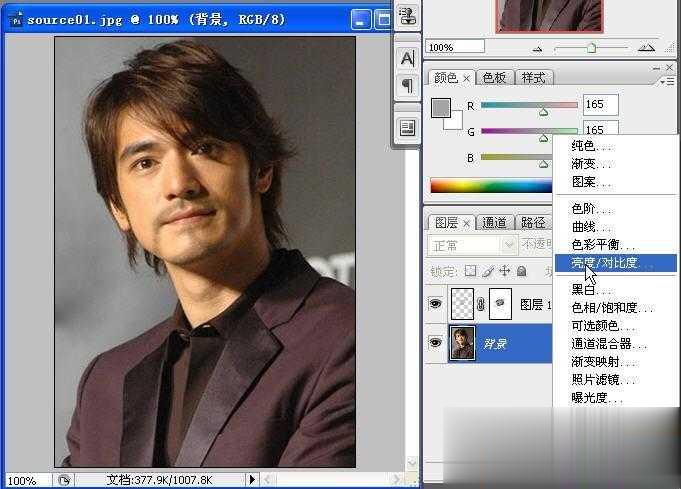The height and width of the screenshot is (489, 681).
Task: Choose 可选颜色 from the adjustment menu
Action: click(616, 325)
